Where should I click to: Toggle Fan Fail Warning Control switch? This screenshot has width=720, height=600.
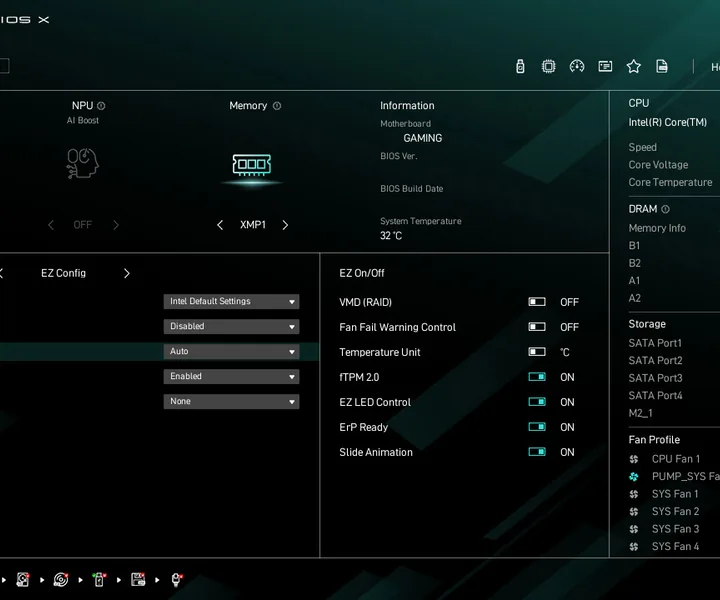[537, 327]
